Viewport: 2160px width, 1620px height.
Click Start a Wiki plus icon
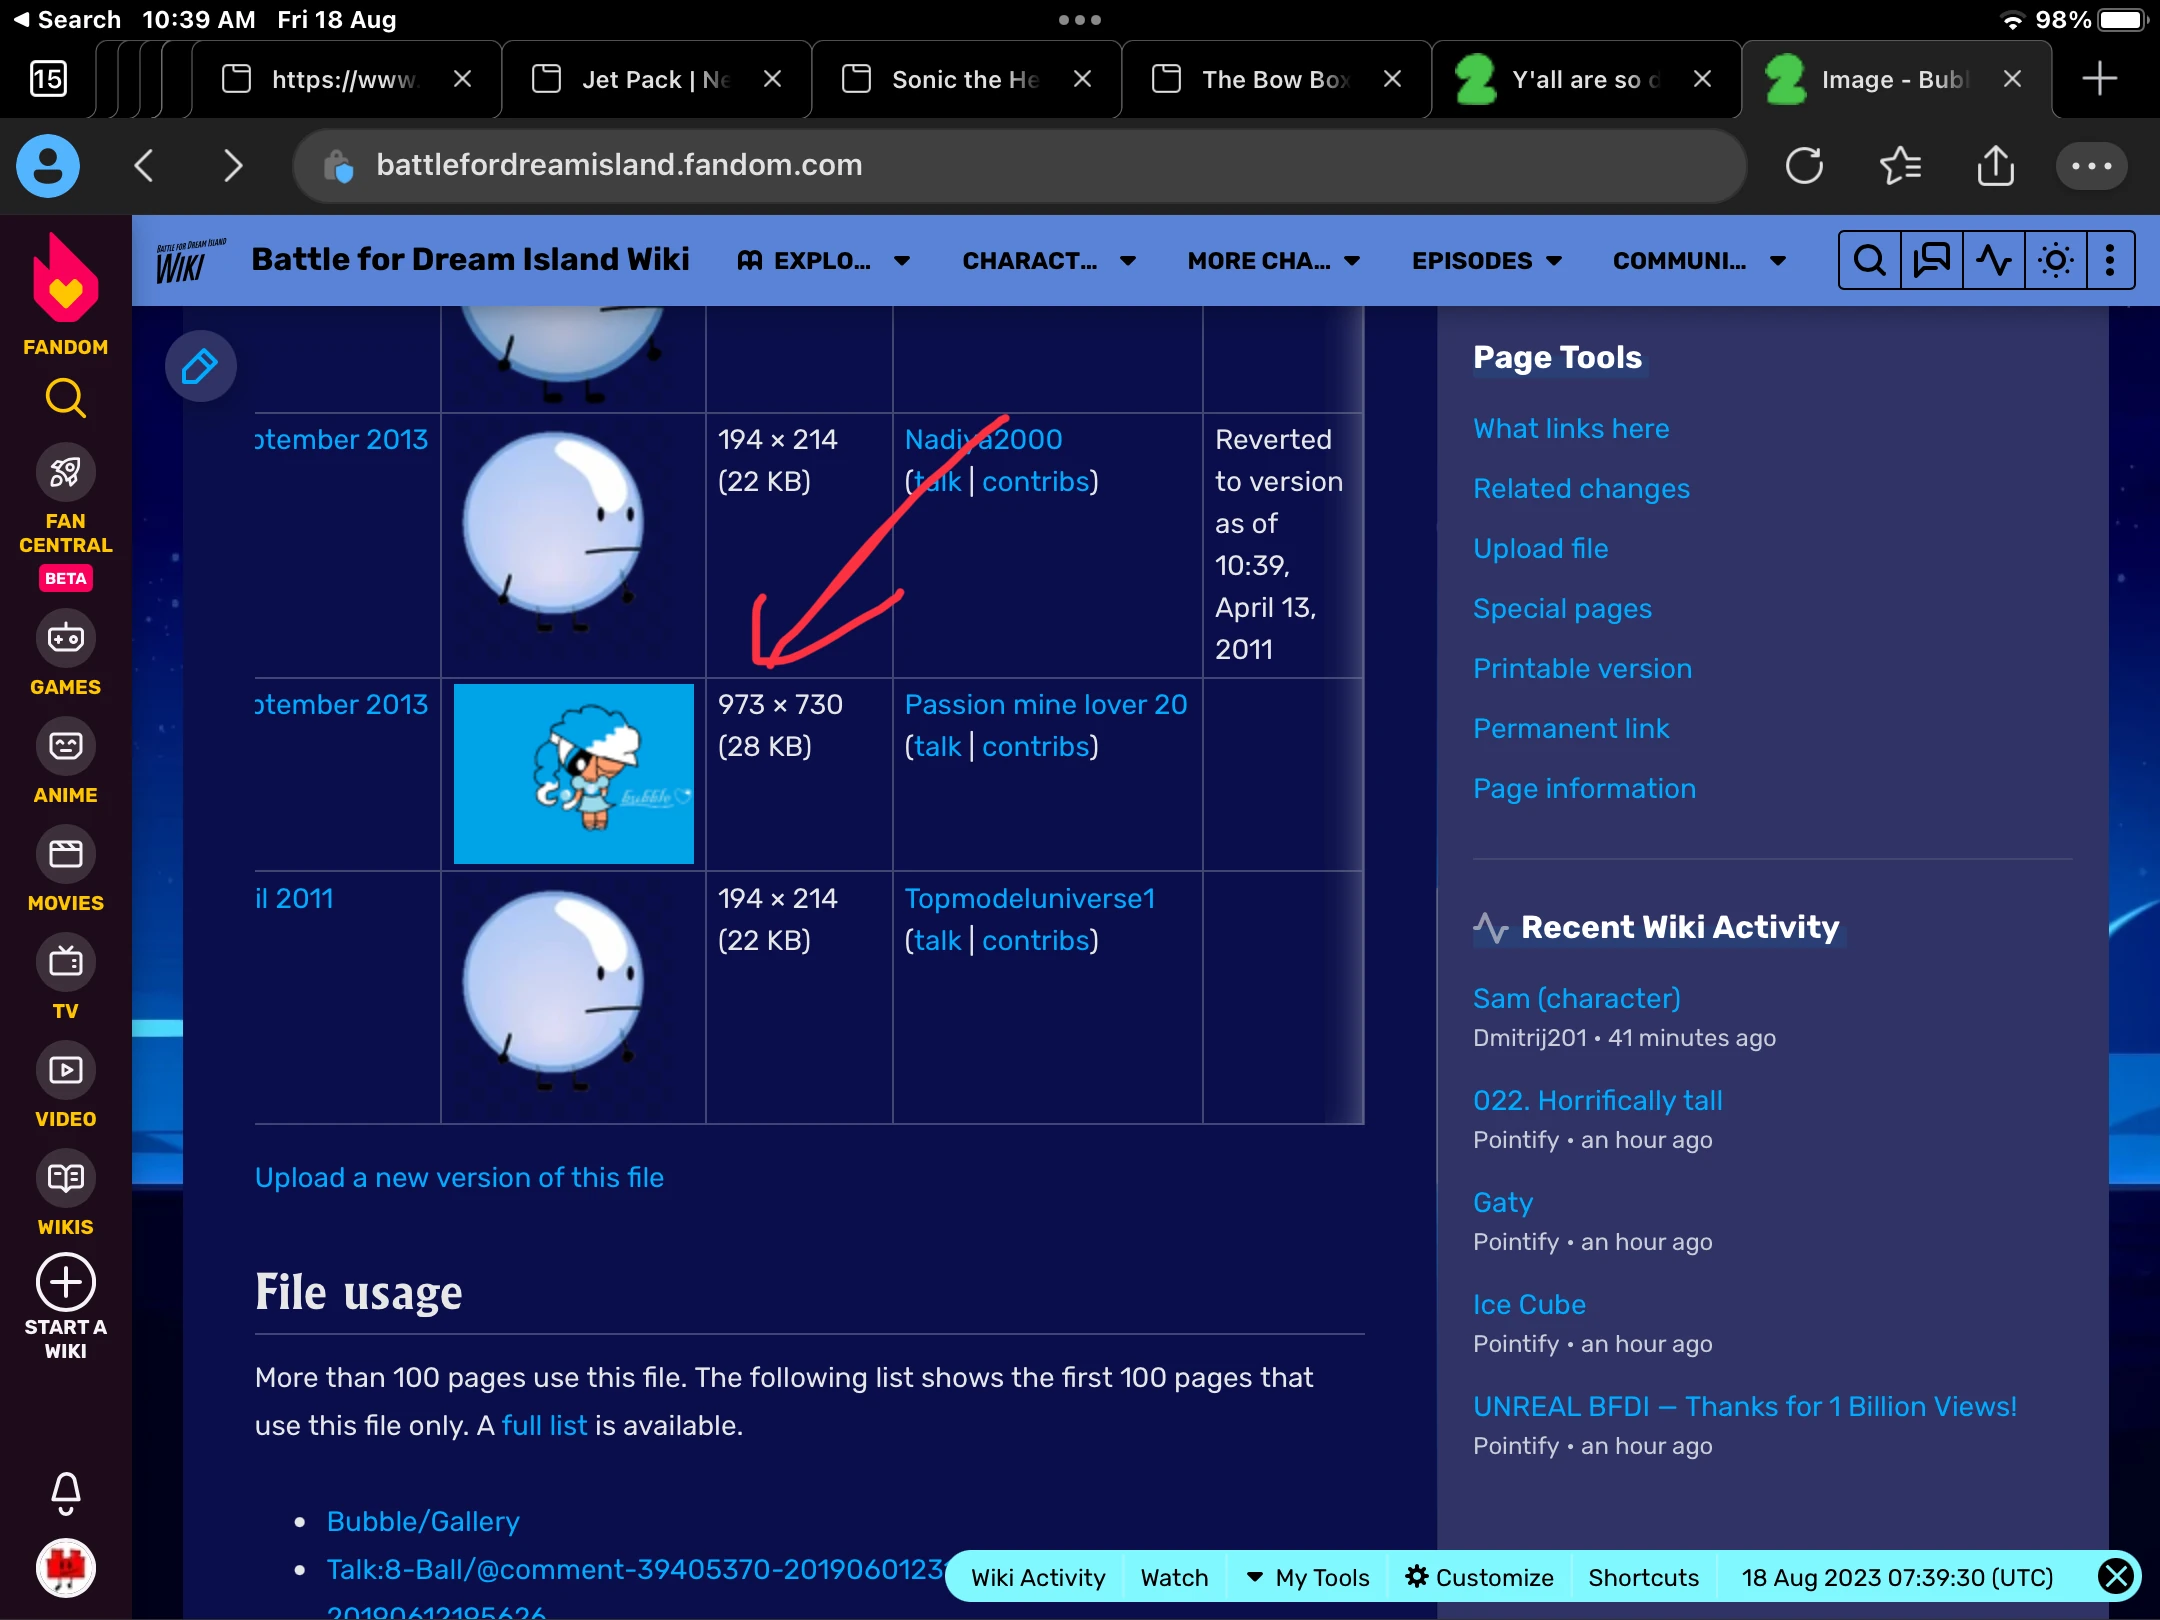pyautogui.click(x=66, y=1282)
